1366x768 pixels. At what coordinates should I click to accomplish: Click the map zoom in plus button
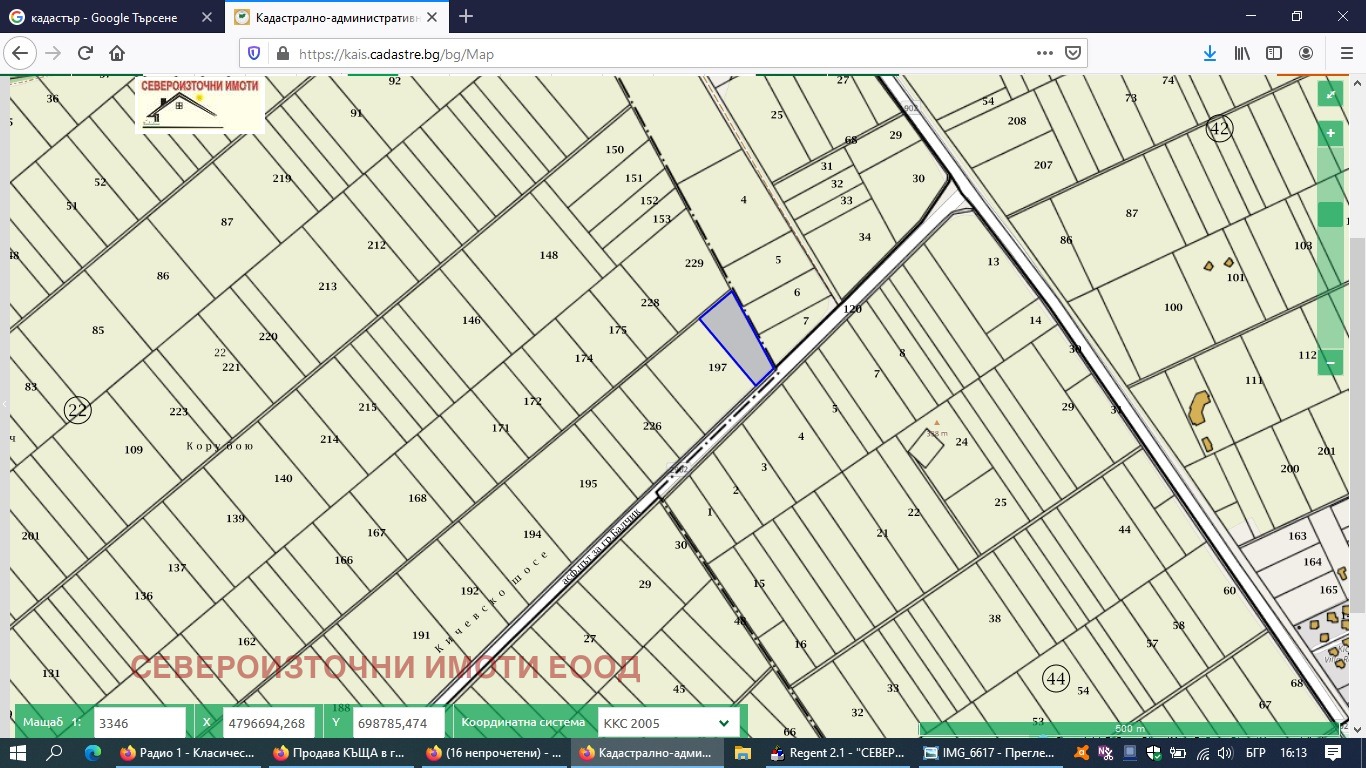(x=1330, y=133)
